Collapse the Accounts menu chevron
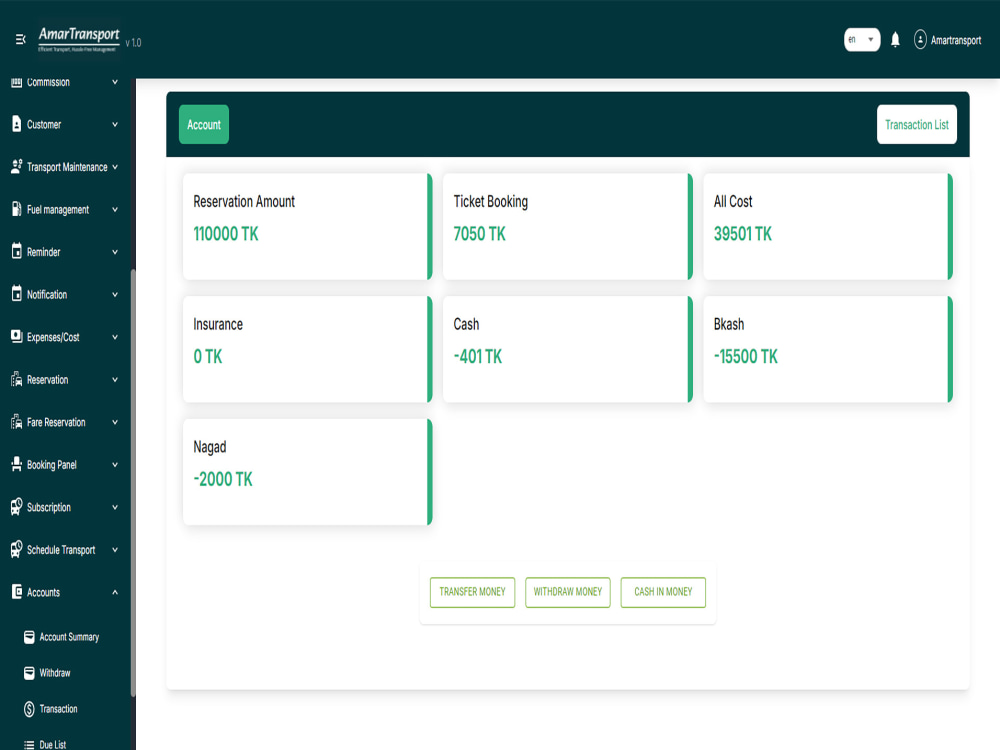 (x=115, y=592)
